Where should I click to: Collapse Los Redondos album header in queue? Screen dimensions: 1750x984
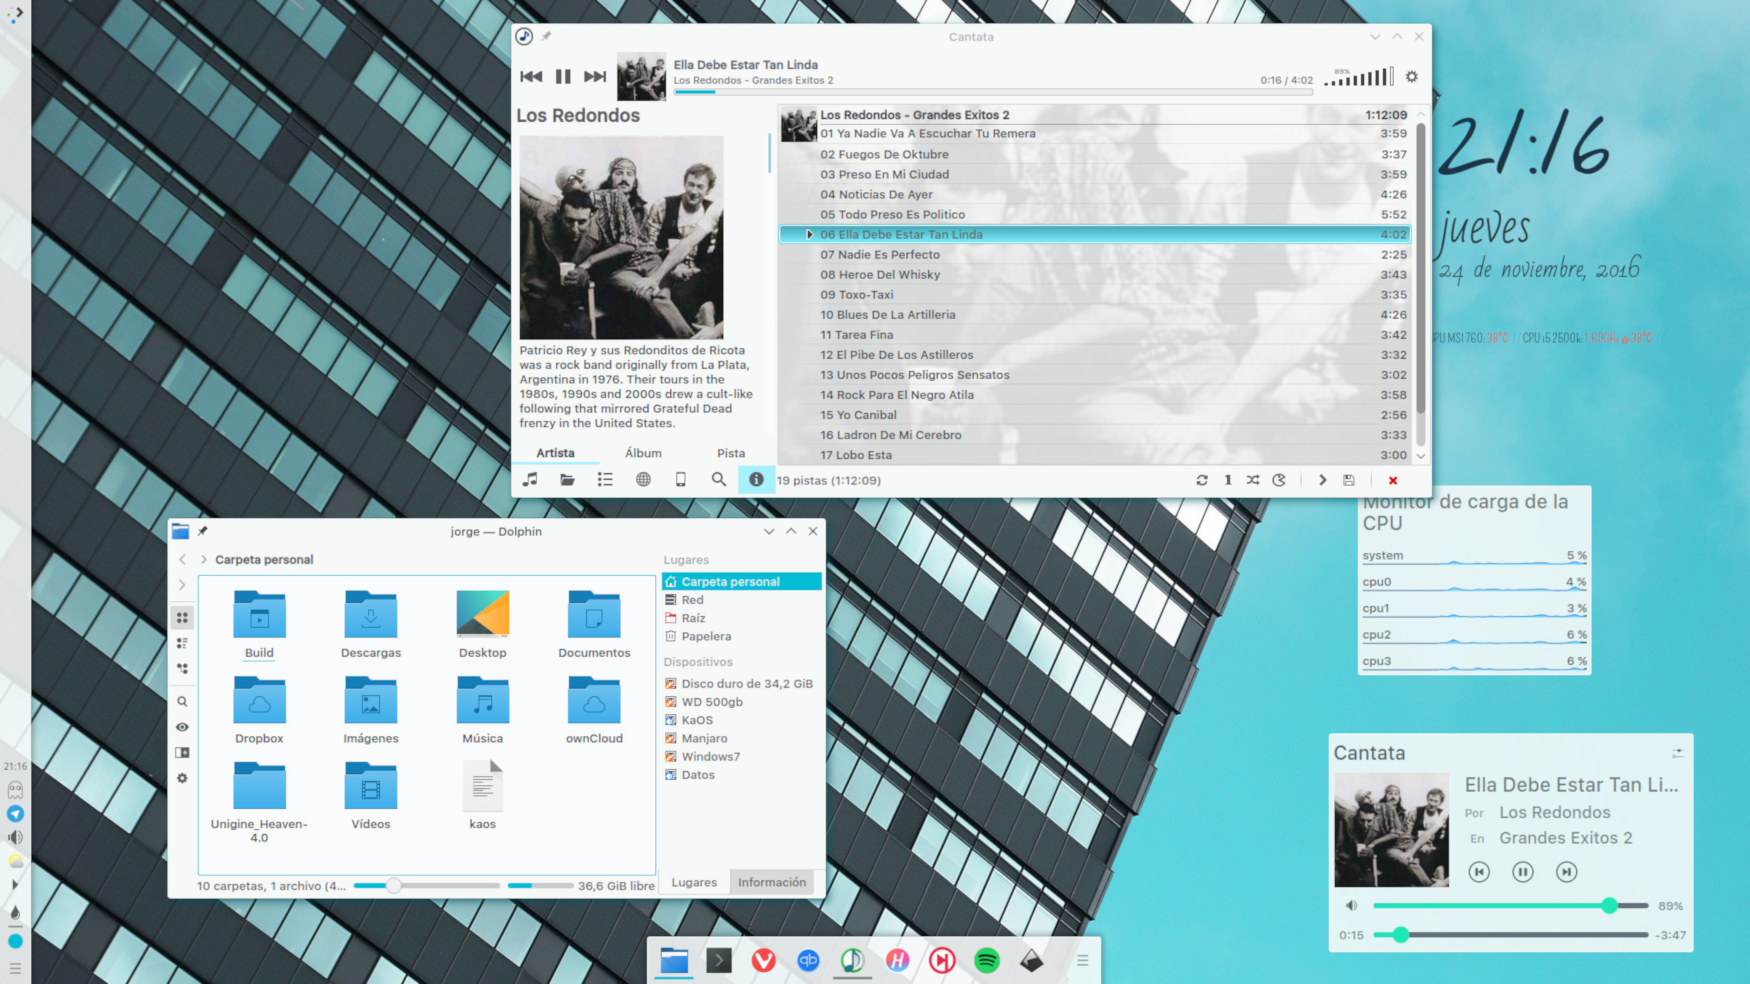tap(1095, 115)
